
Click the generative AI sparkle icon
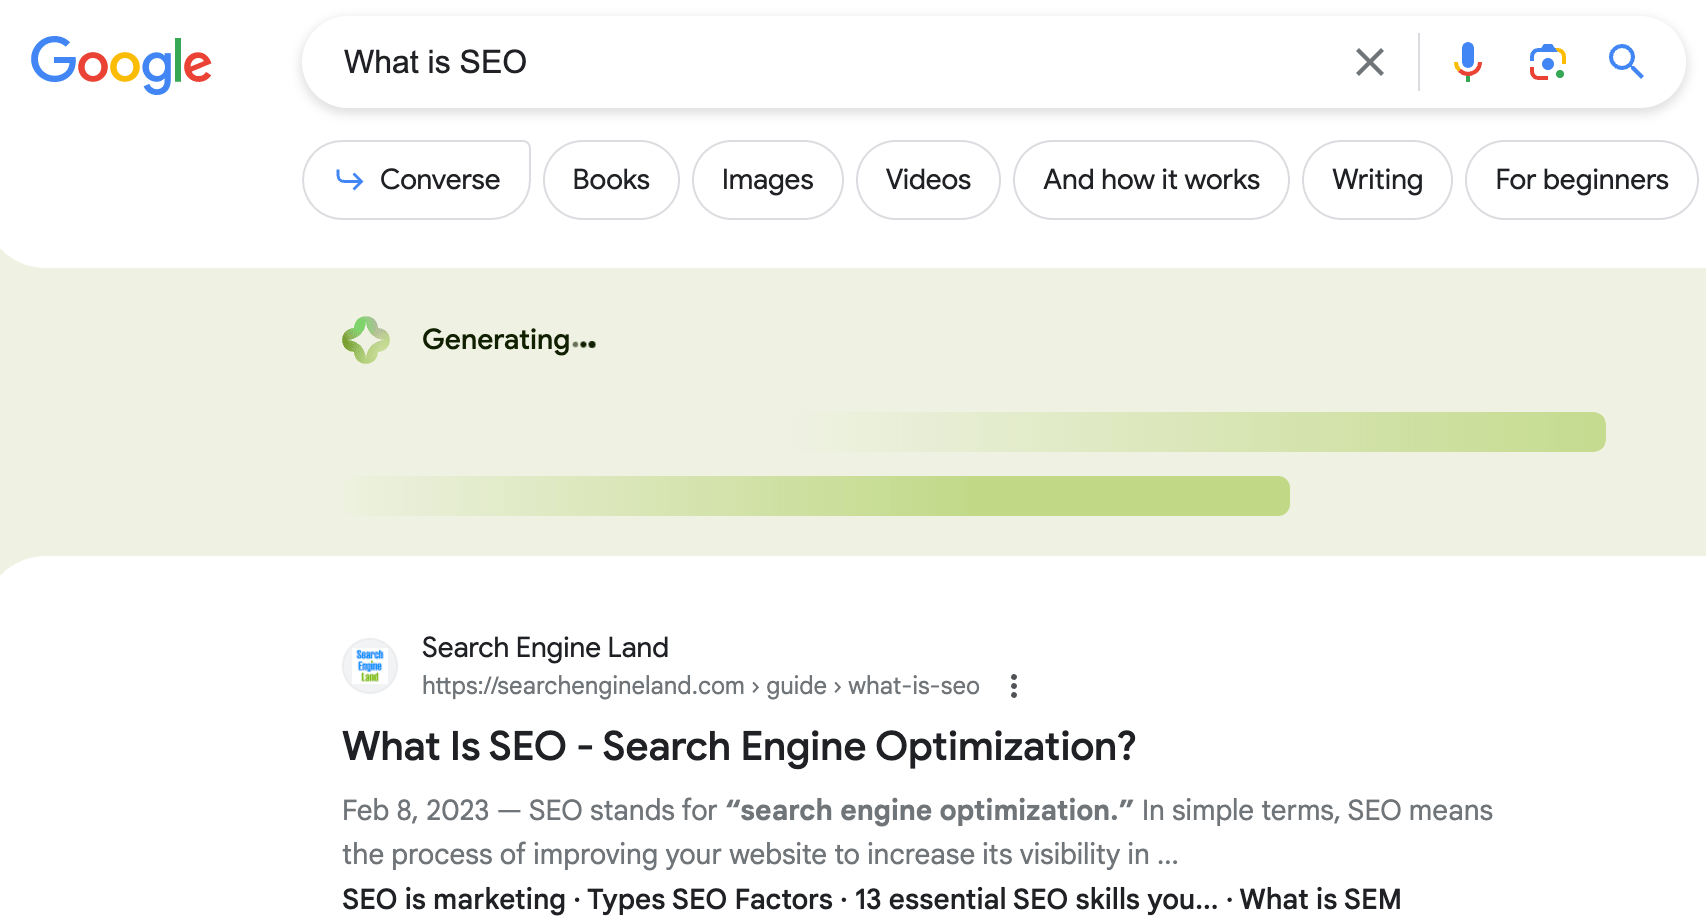pyautogui.click(x=366, y=340)
